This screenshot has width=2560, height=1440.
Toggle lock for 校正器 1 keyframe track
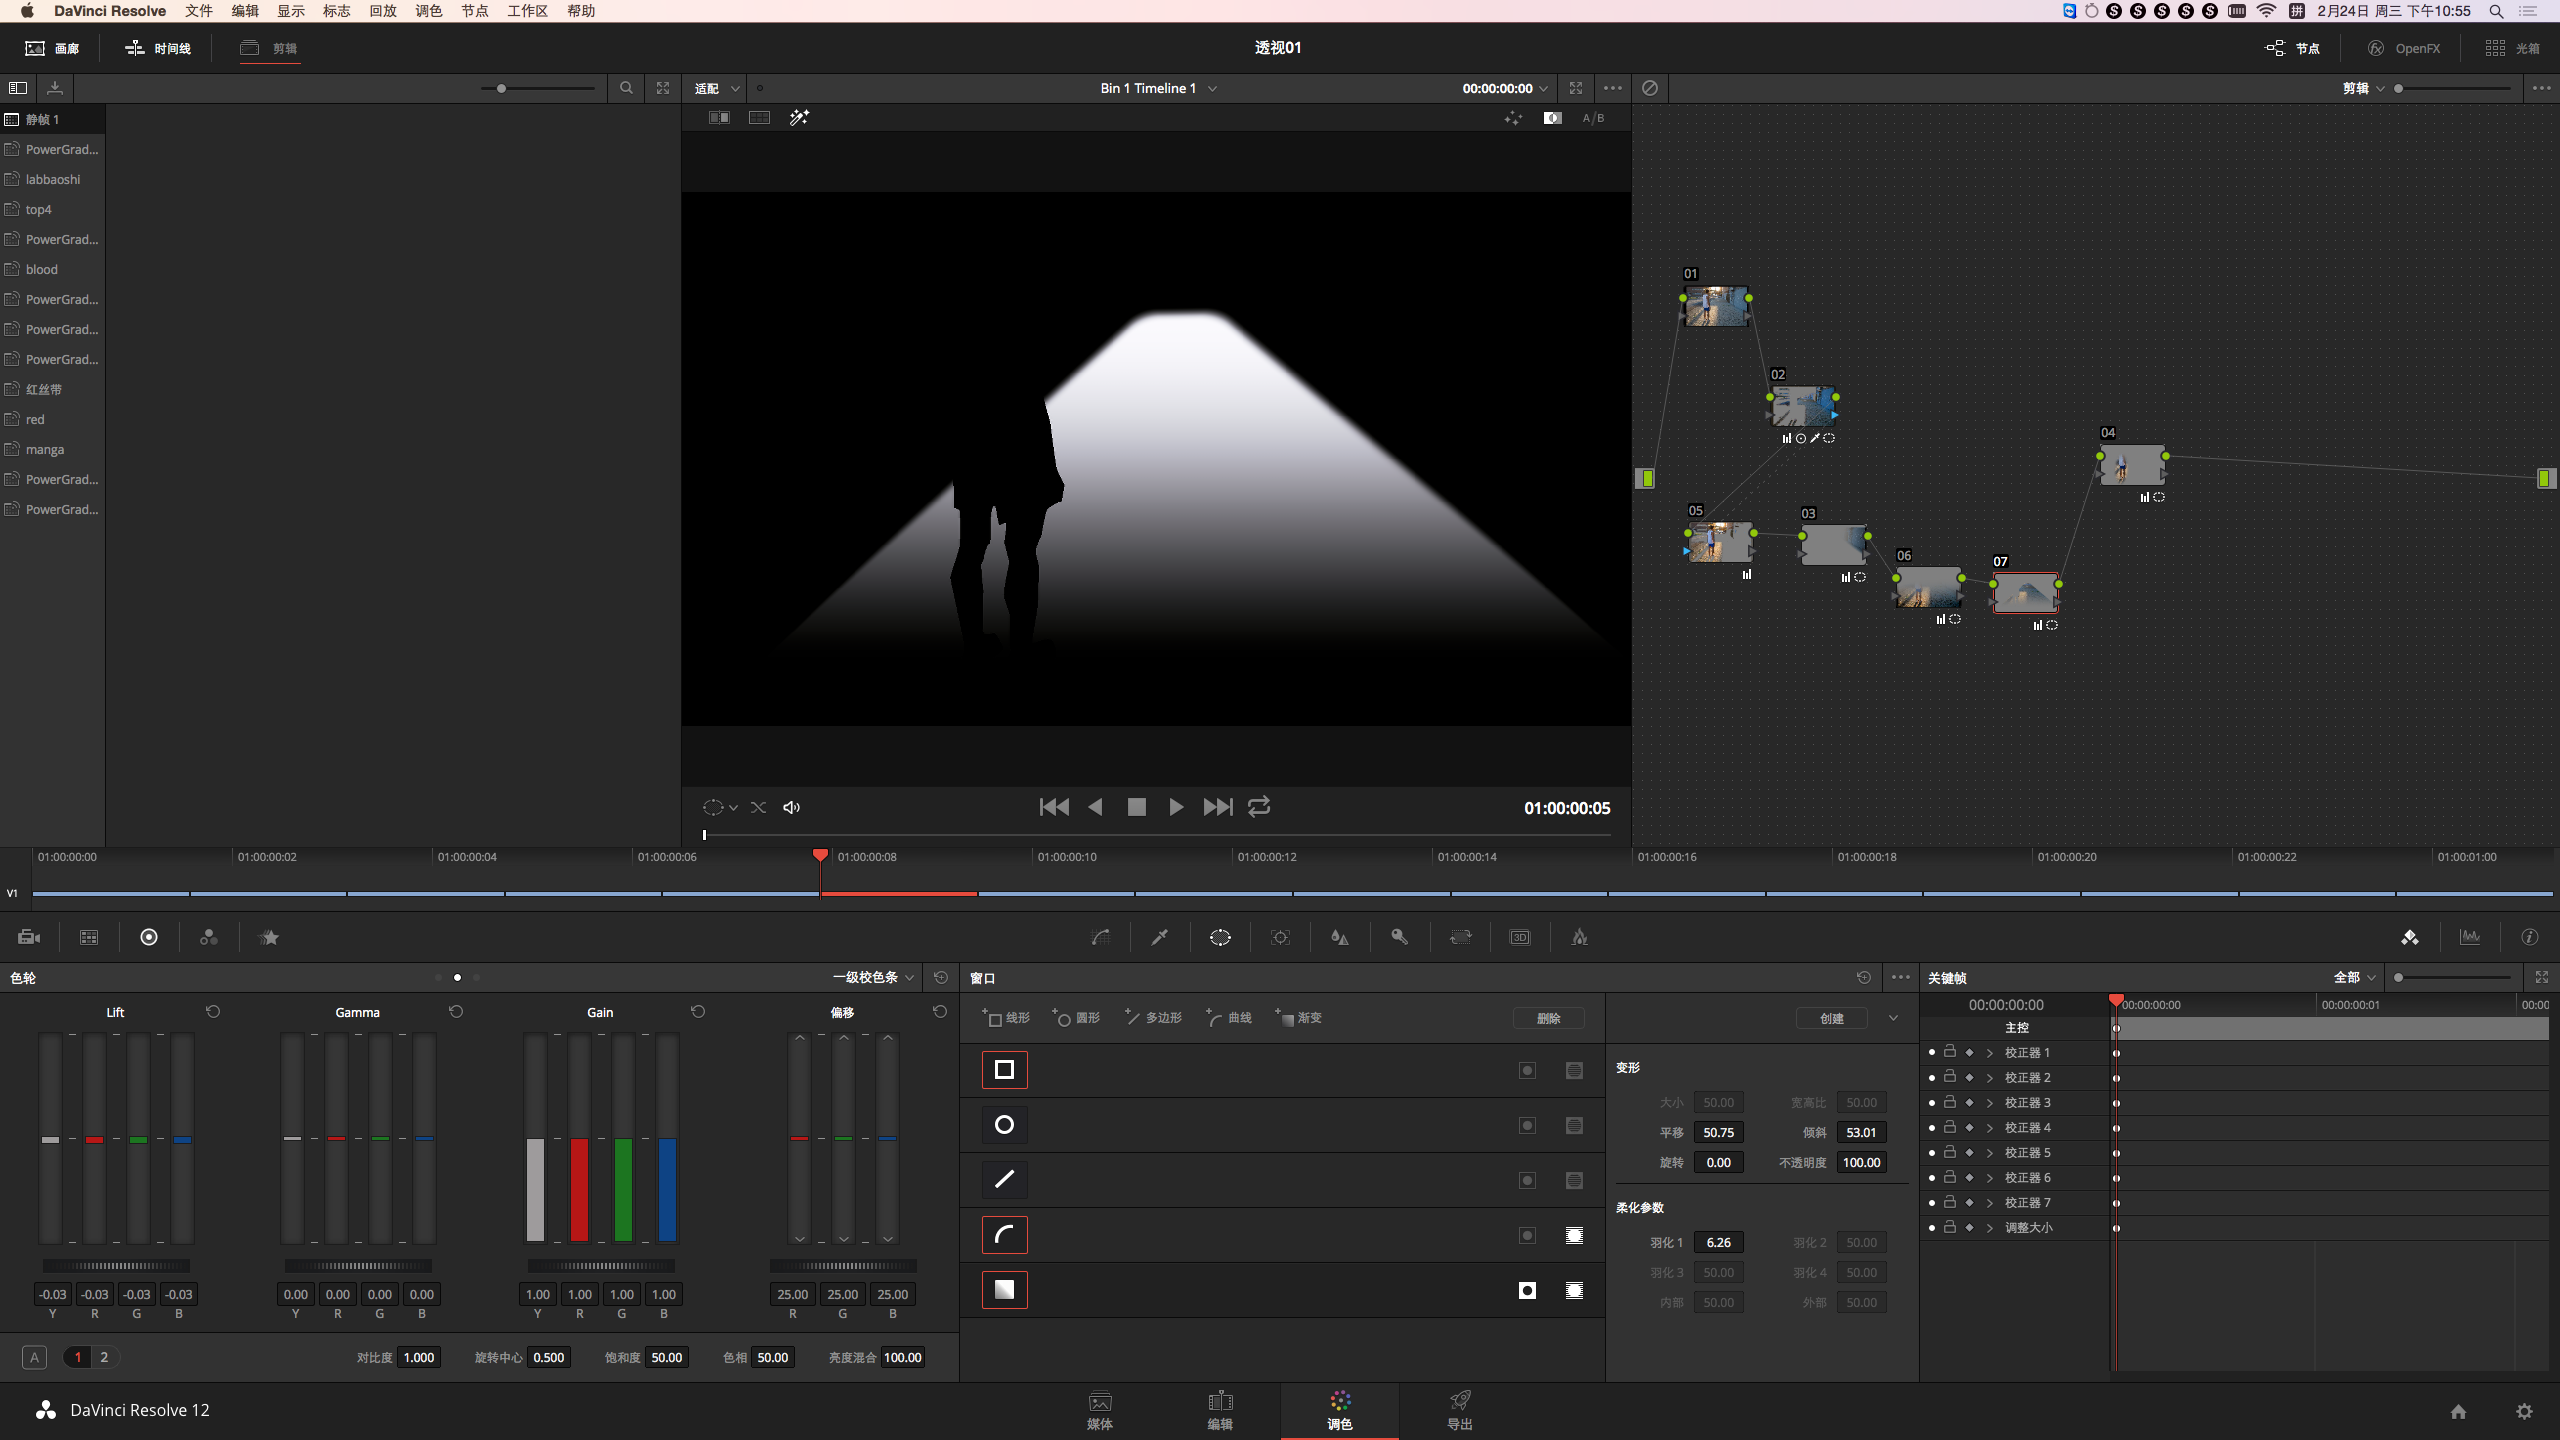[x=1950, y=1052]
